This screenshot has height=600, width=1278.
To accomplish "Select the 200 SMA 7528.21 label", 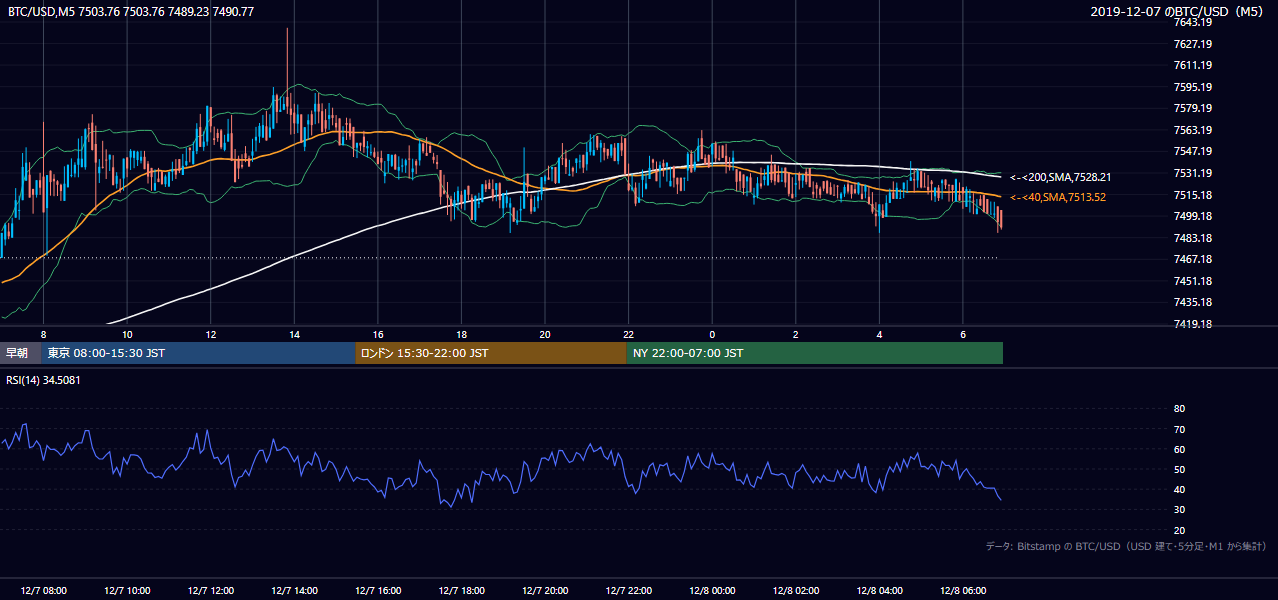I will point(1061,177).
